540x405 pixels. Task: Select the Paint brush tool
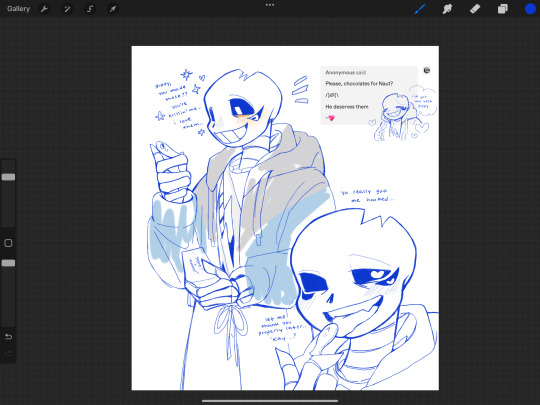click(x=420, y=9)
